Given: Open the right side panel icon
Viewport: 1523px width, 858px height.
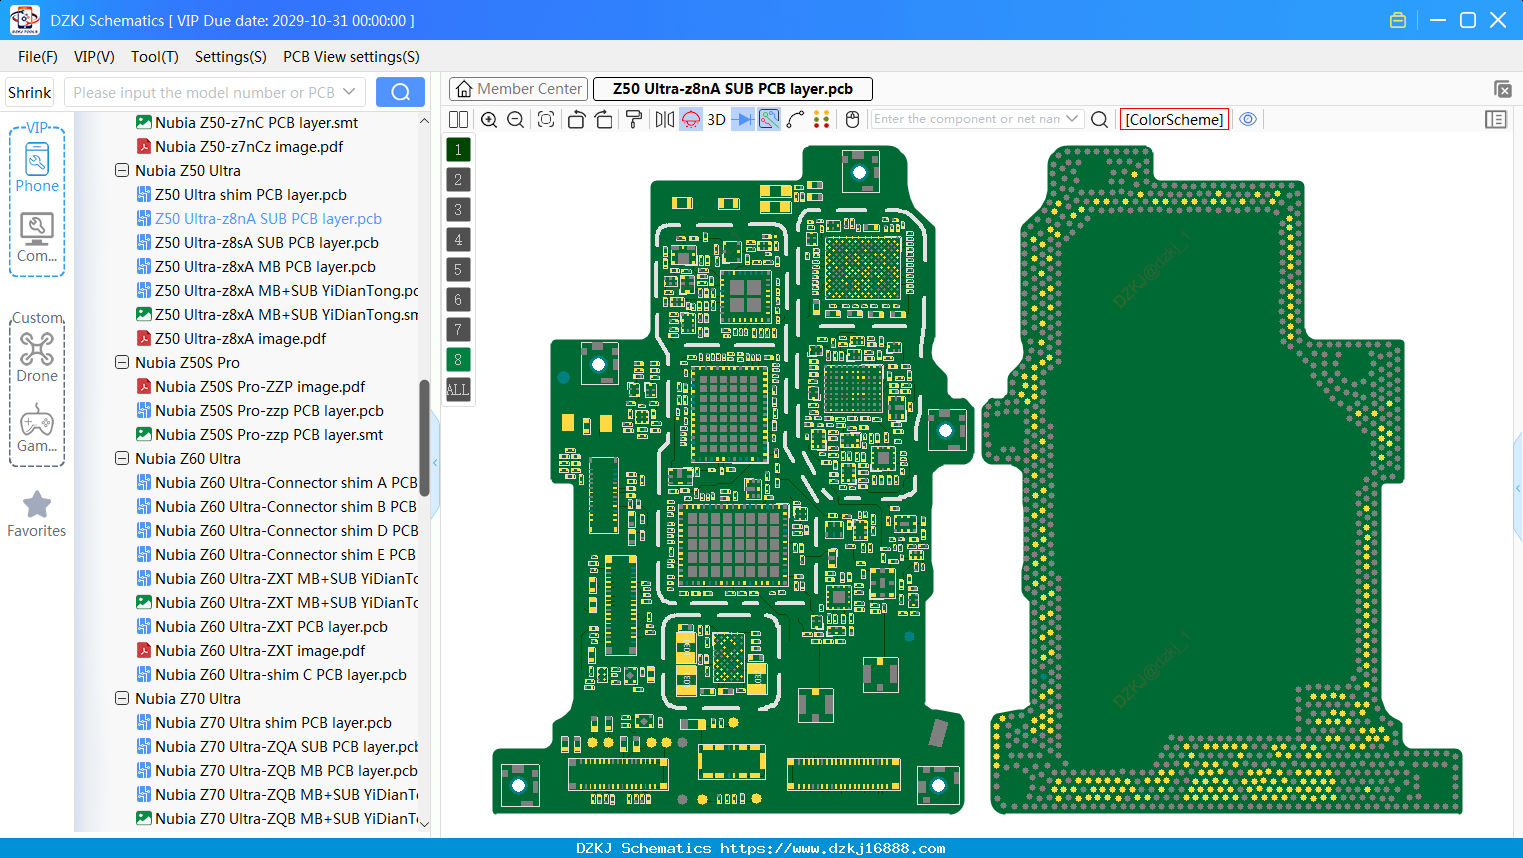Looking at the screenshot, I should (1496, 119).
